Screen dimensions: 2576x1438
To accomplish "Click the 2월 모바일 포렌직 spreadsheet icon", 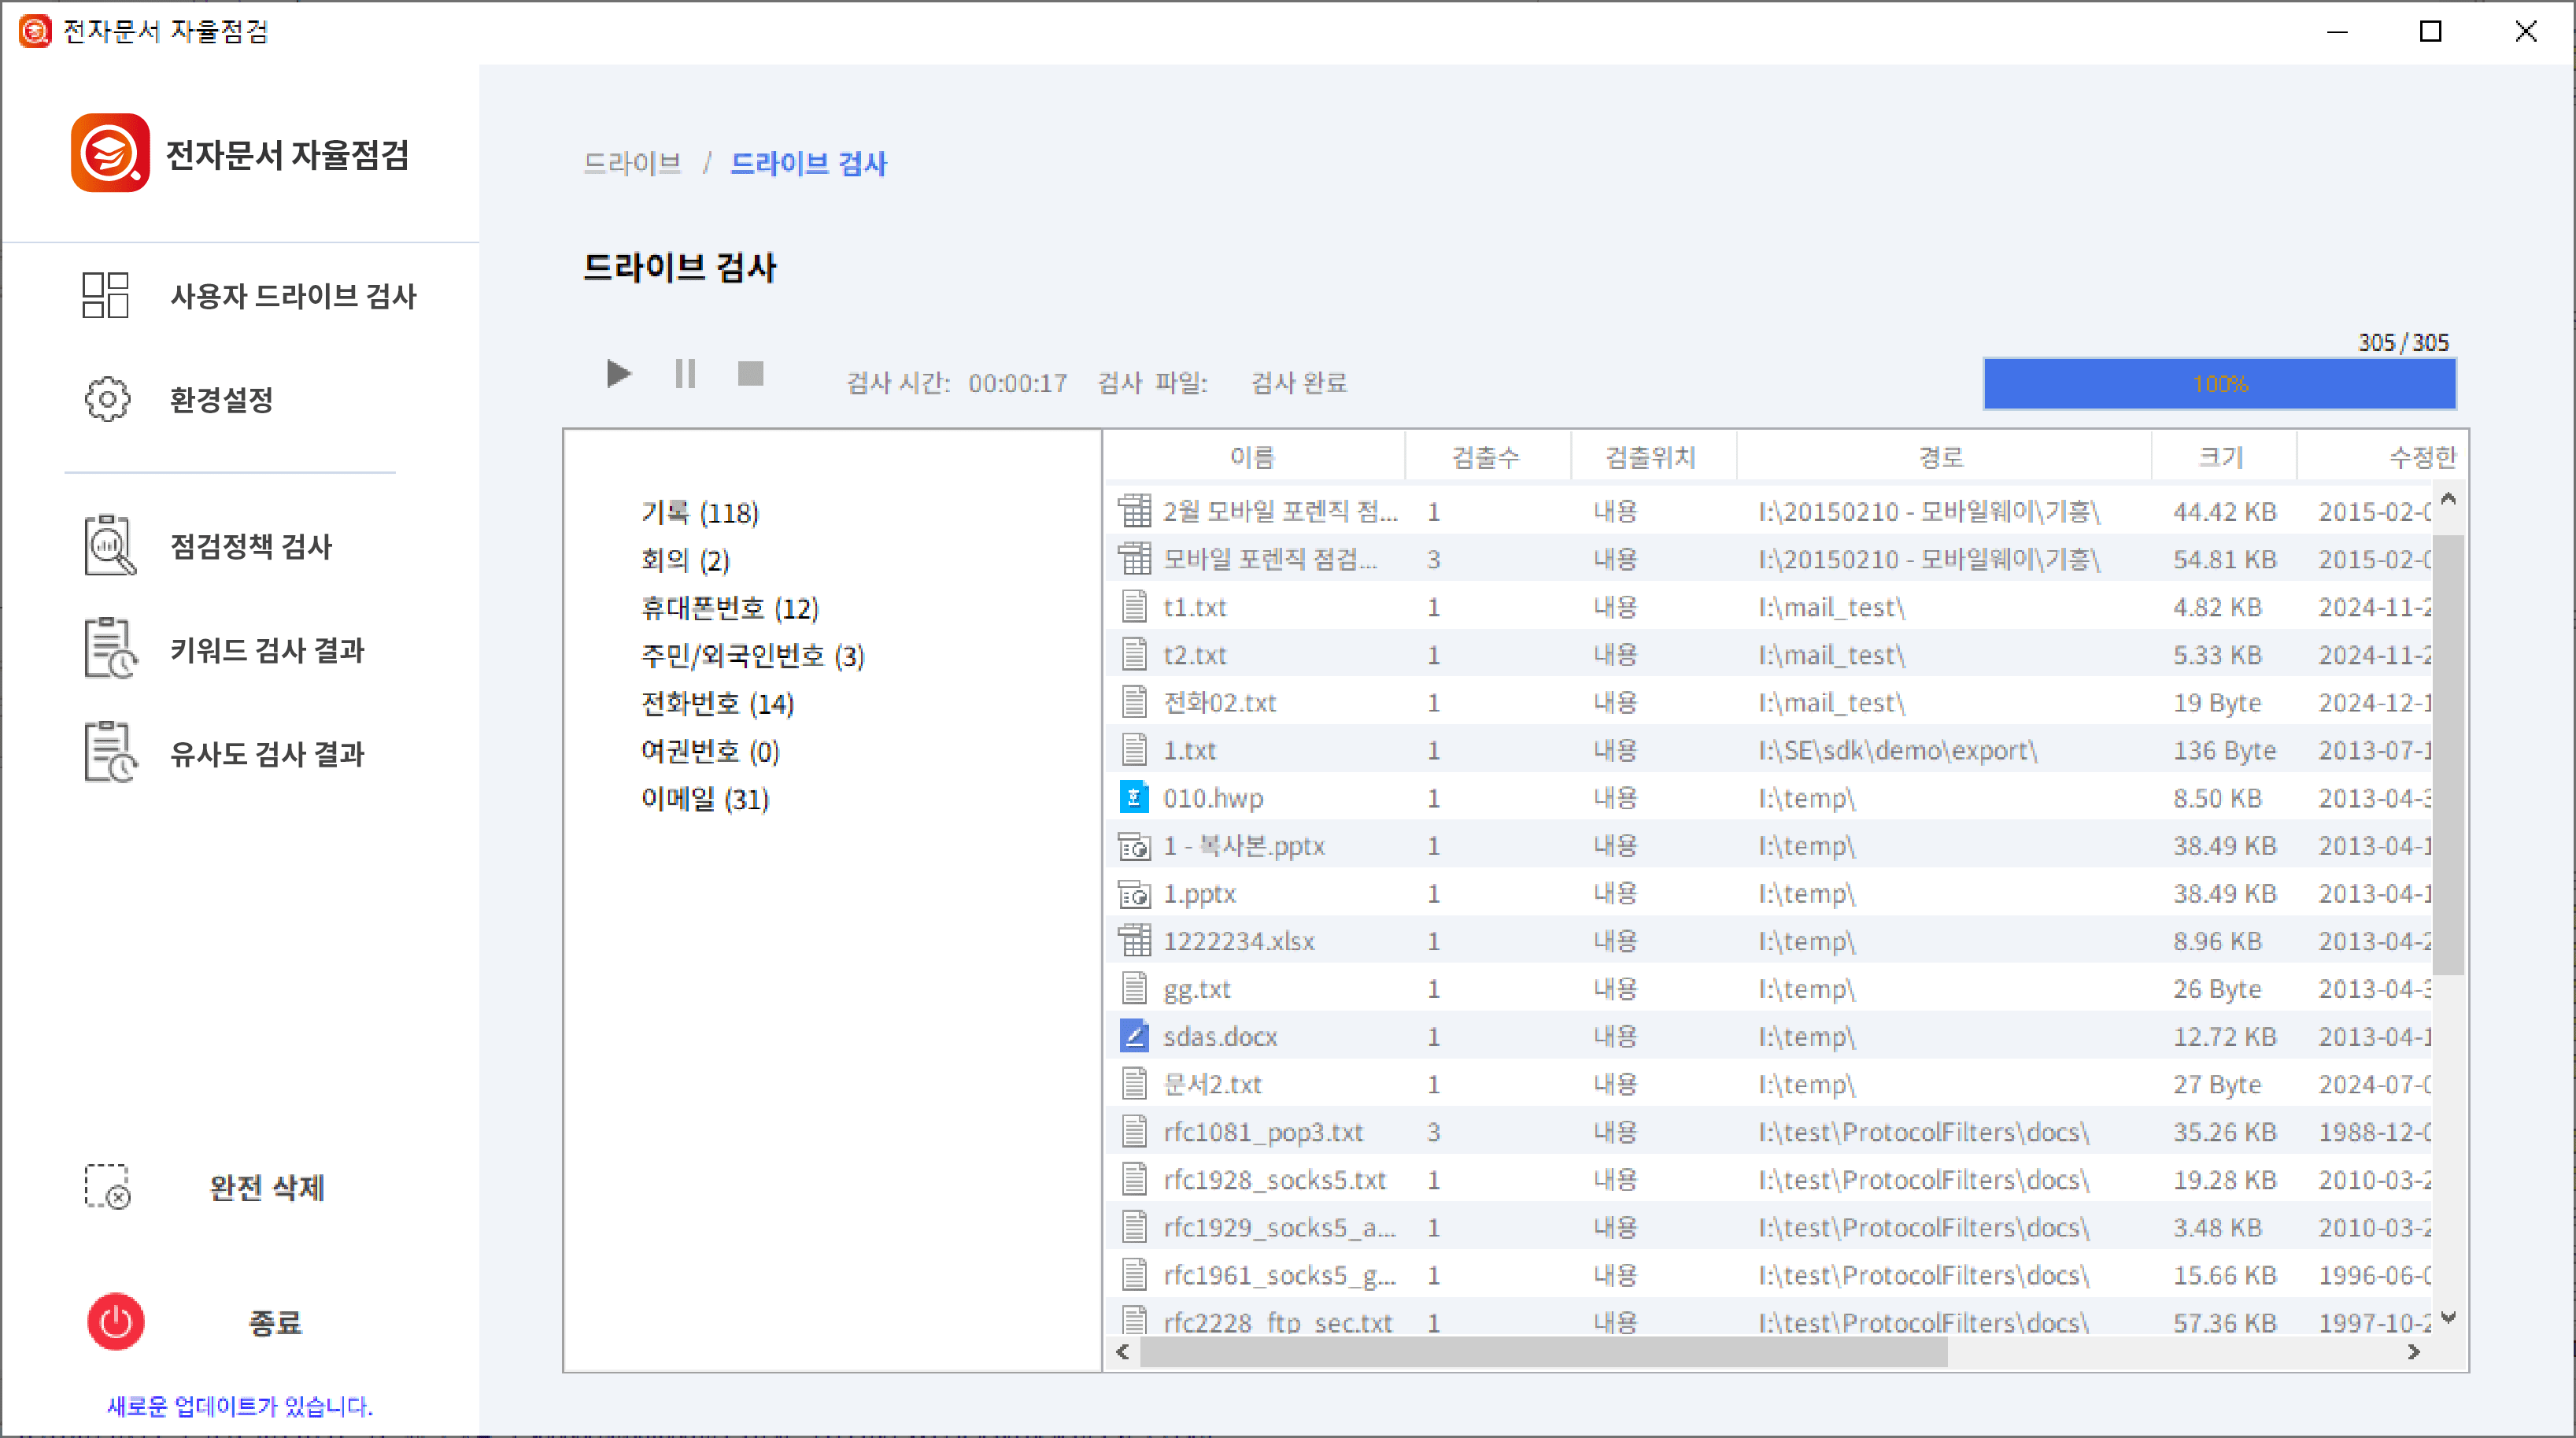I will pyautogui.click(x=1134, y=511).
